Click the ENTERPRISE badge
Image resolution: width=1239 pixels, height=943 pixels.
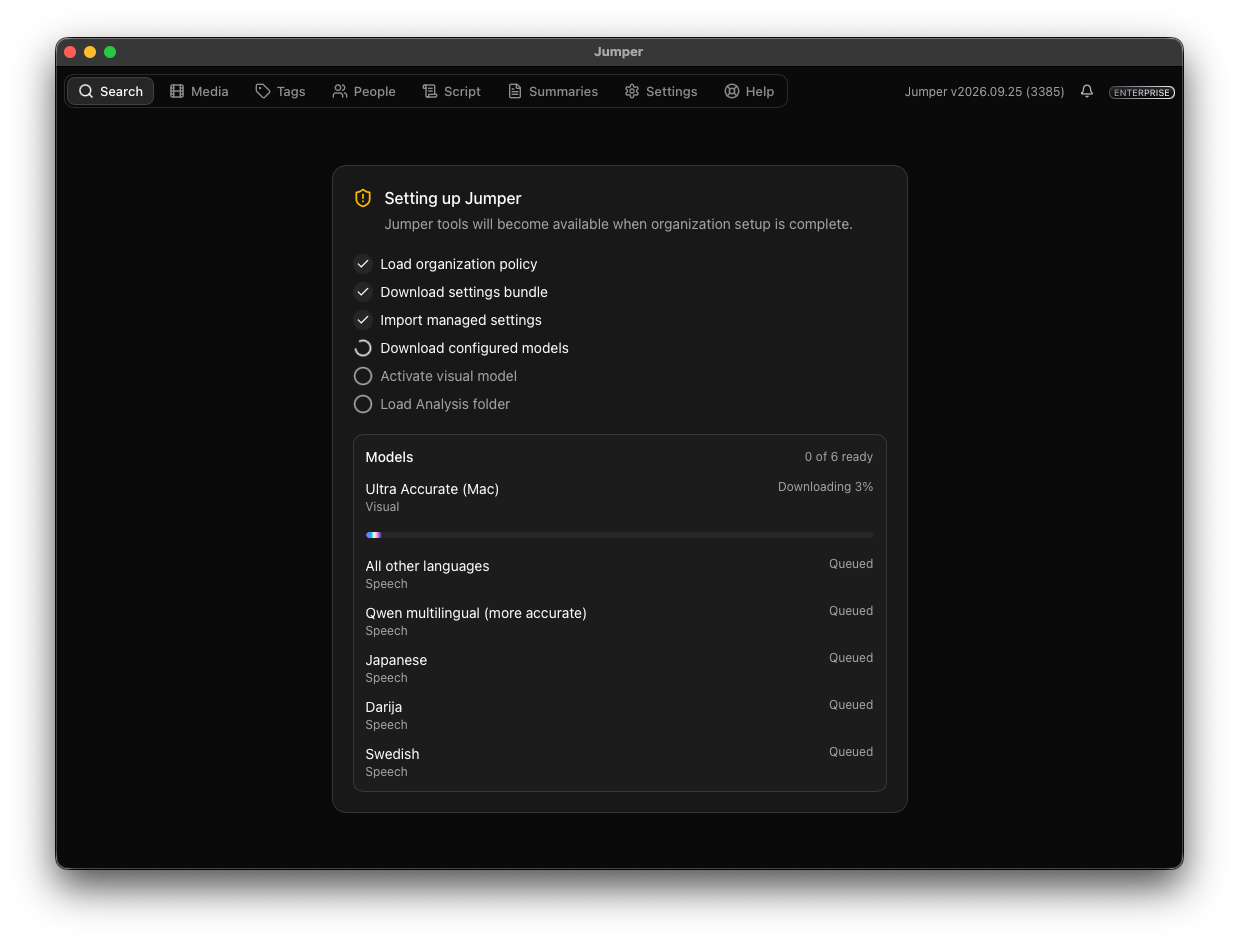tap(1142, 92)
